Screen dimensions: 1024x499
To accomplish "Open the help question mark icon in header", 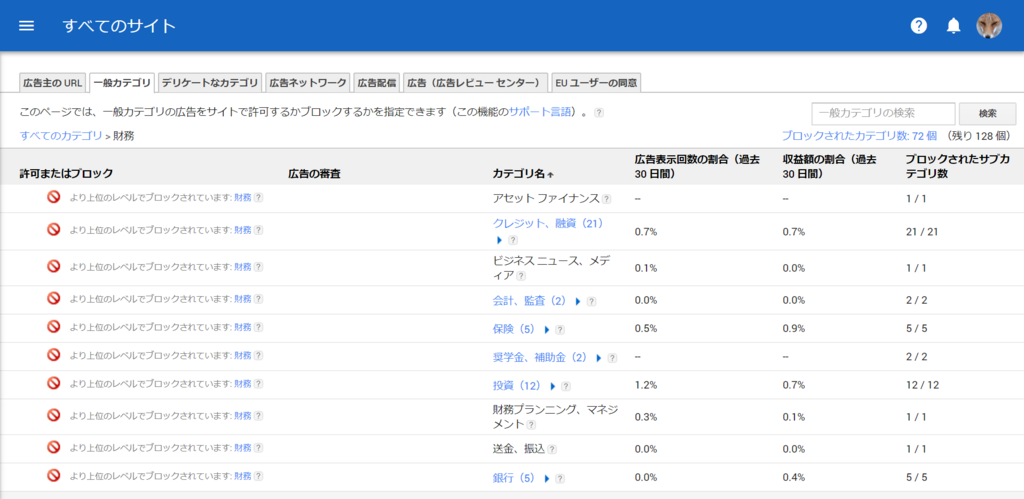I will (919, 26).
